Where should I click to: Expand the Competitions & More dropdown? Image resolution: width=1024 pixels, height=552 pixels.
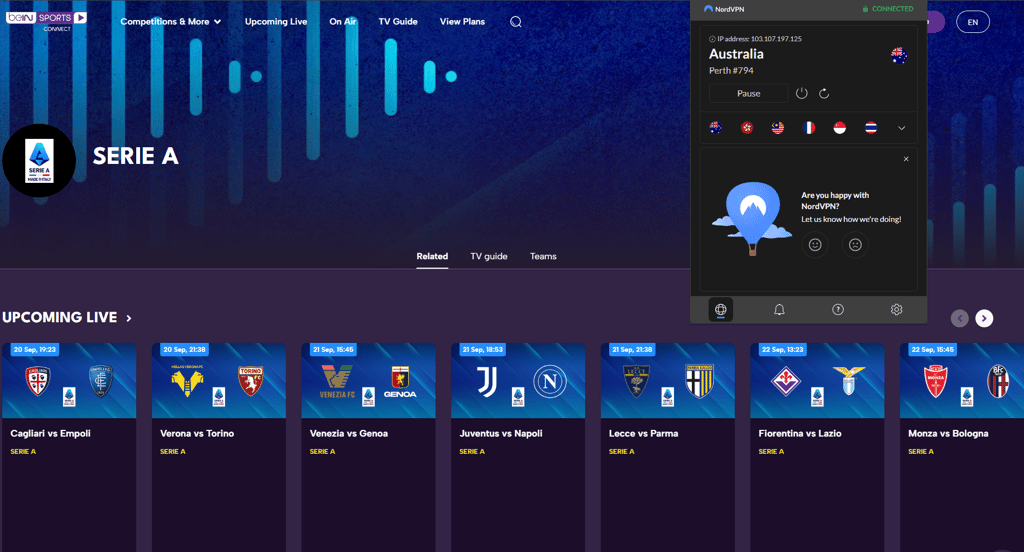[x=171, y=22]
